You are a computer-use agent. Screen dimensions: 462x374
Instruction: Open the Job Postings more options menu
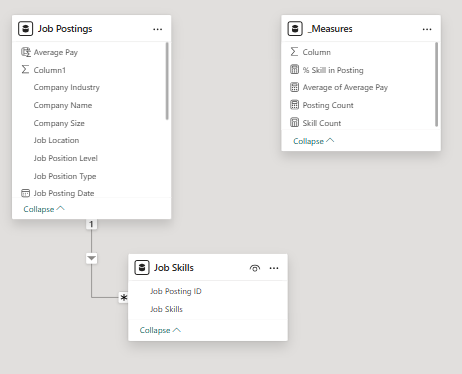pos(158,29)
